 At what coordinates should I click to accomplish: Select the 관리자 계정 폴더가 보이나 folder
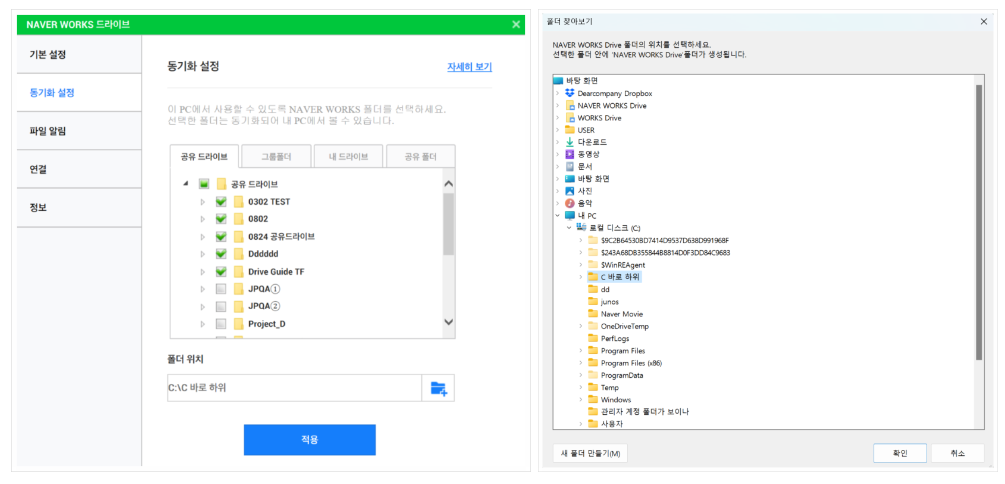[x=645, y=412]
